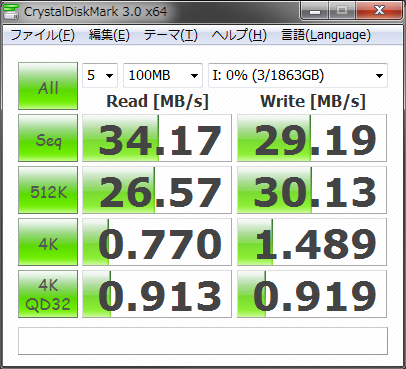This screenshot has width=406, height=369.
Task: Select the Seq read result 34.17
Action: [x=157, y=138]
